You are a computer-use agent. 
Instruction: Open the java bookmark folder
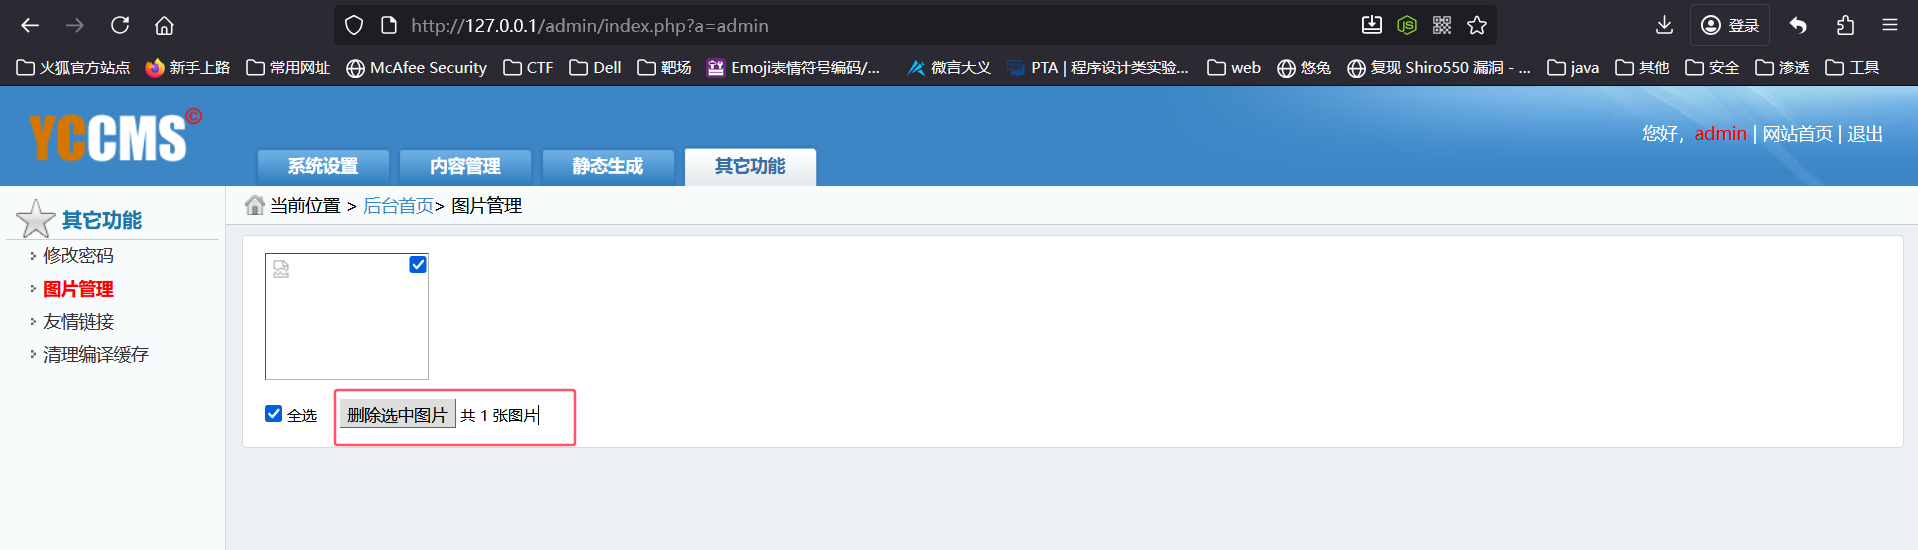(1572, 67)
